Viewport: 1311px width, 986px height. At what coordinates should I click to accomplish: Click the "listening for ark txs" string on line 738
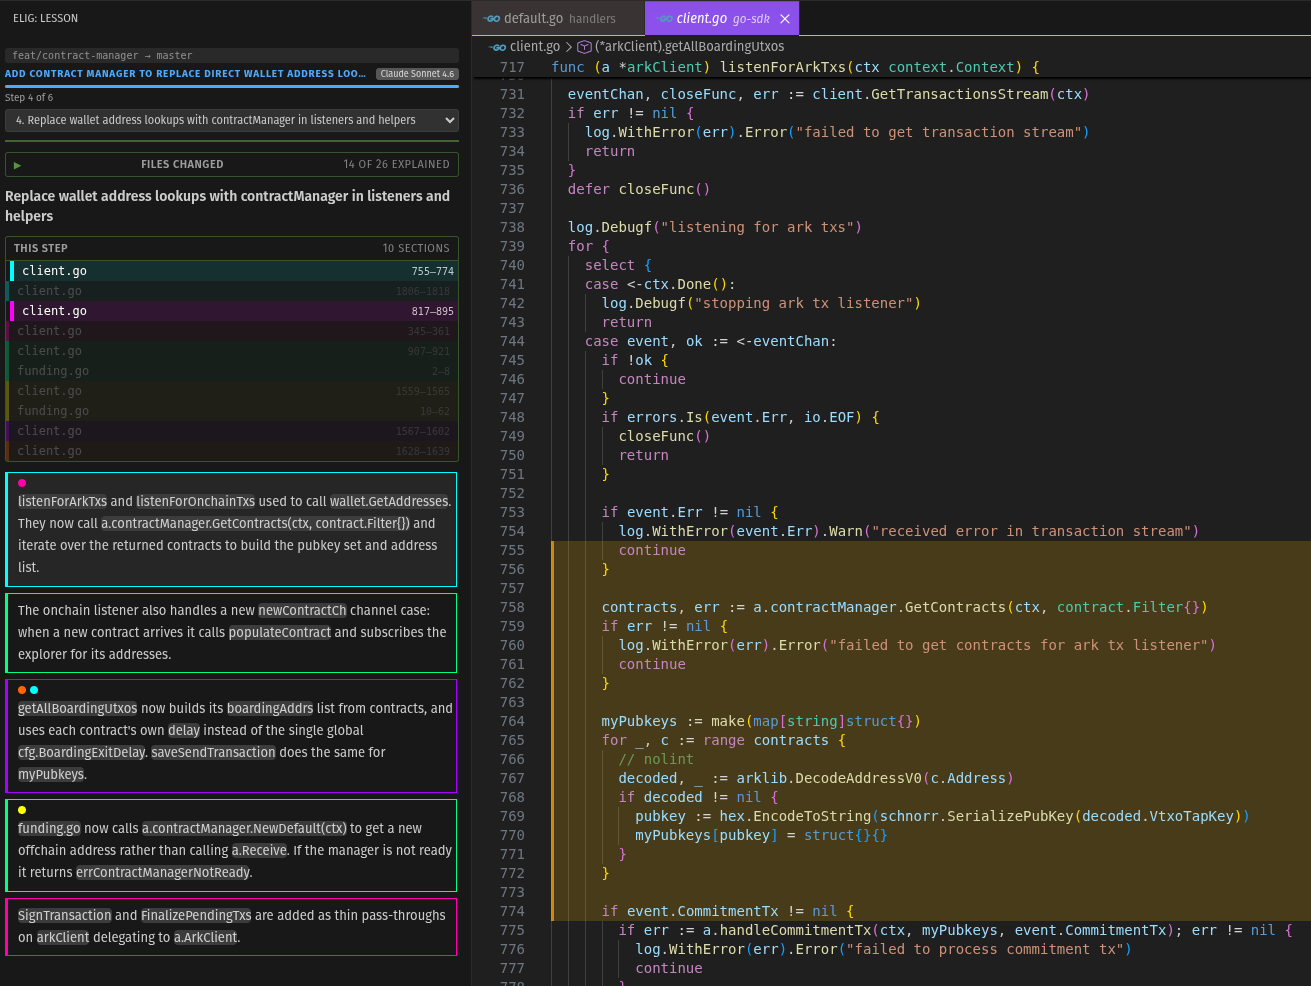(x=757, y=227)
